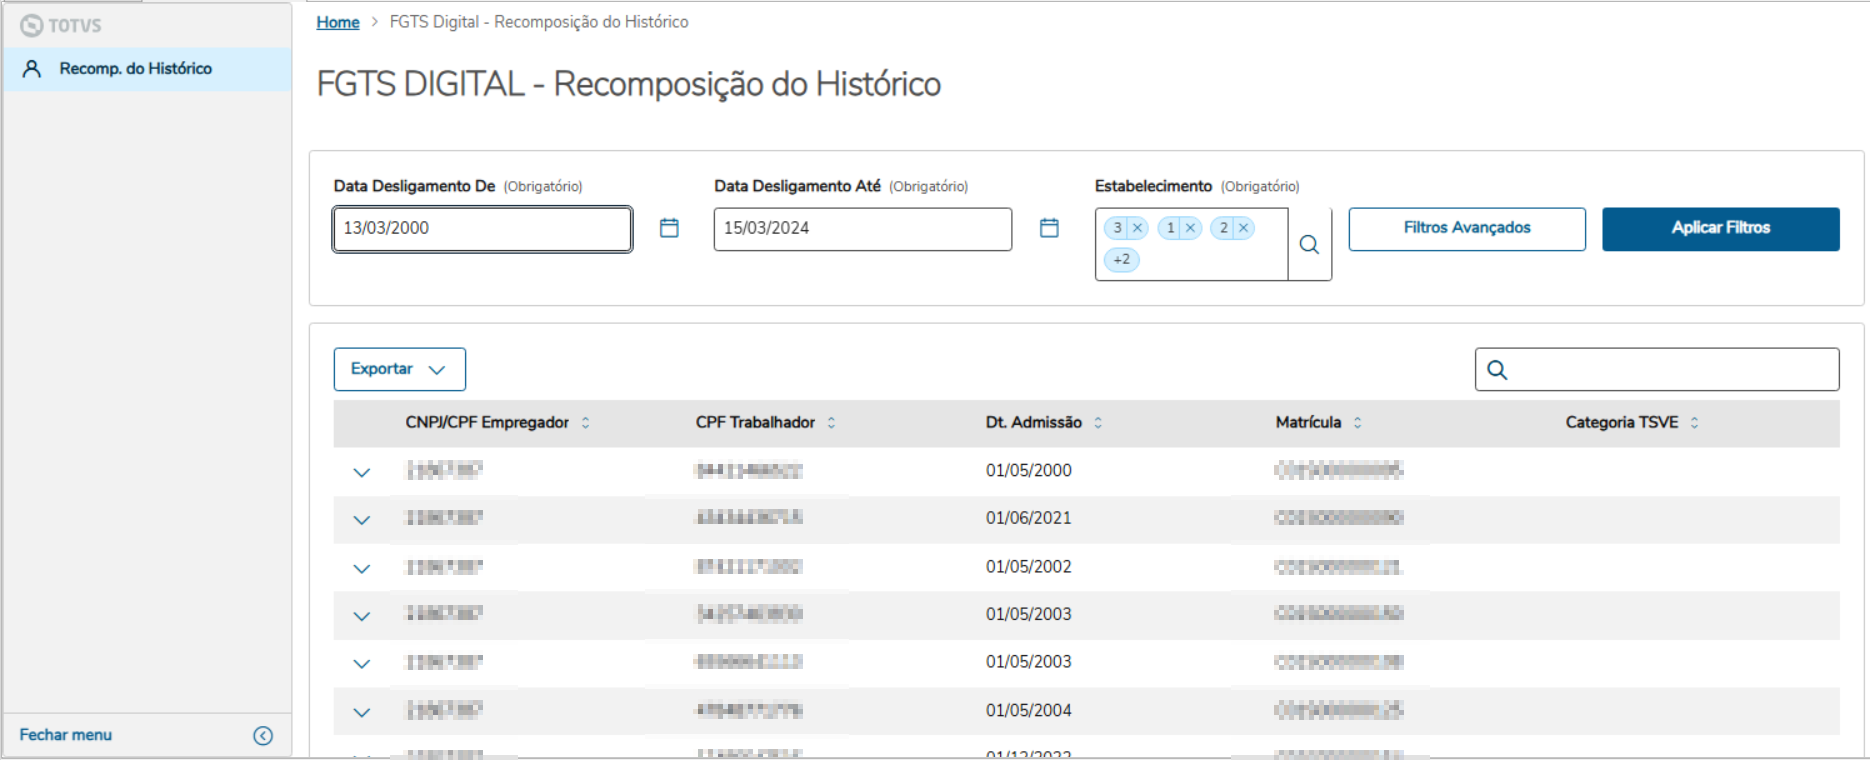
Task: Open the Estabelecimento lookup search icon
Action: pyautogui.click(x=1309, y=244)
